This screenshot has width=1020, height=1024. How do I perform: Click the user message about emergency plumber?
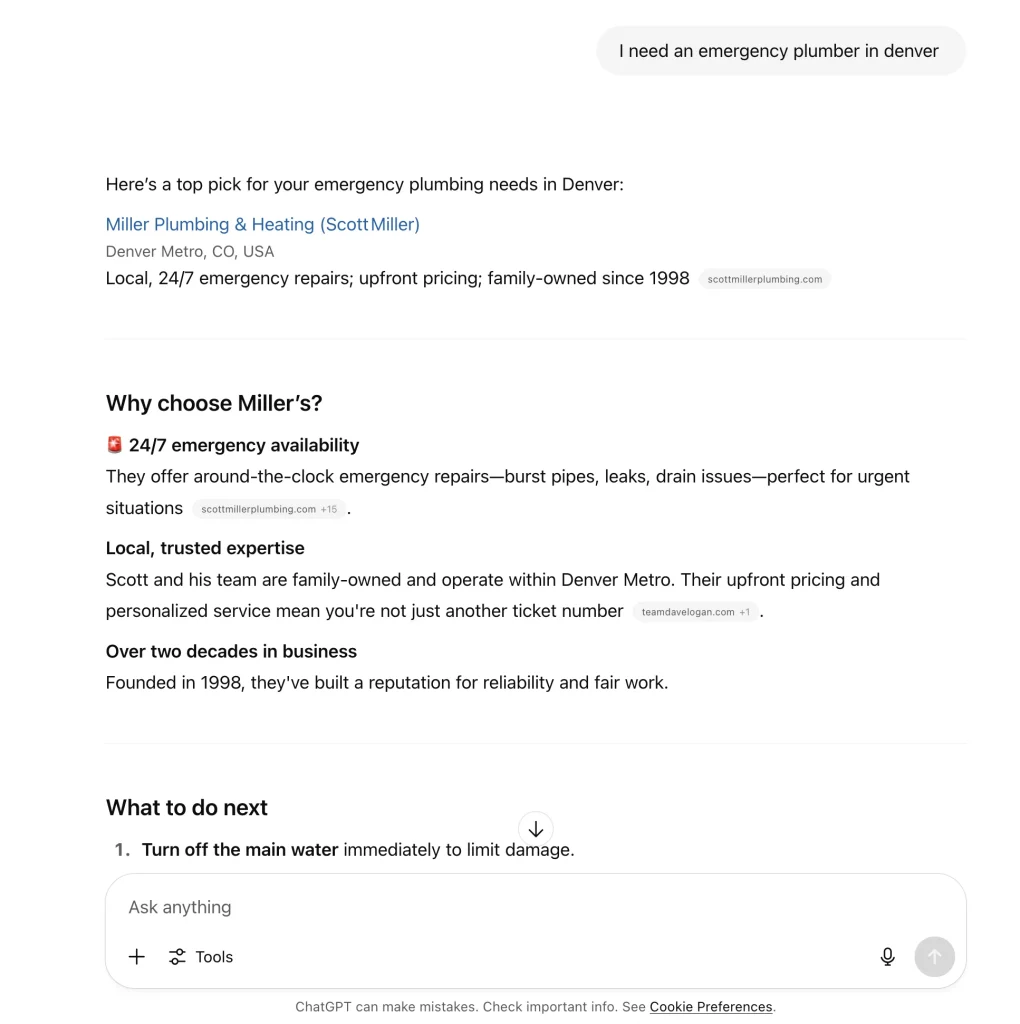tap(779, 51)
